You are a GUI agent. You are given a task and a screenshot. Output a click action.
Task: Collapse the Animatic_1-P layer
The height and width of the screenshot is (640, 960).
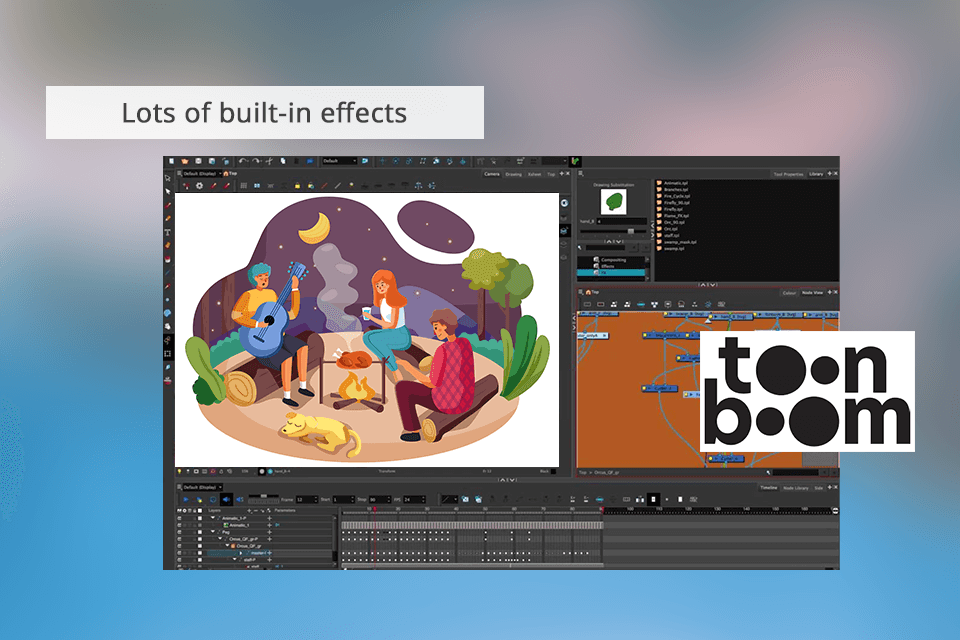tap(213, 518)
